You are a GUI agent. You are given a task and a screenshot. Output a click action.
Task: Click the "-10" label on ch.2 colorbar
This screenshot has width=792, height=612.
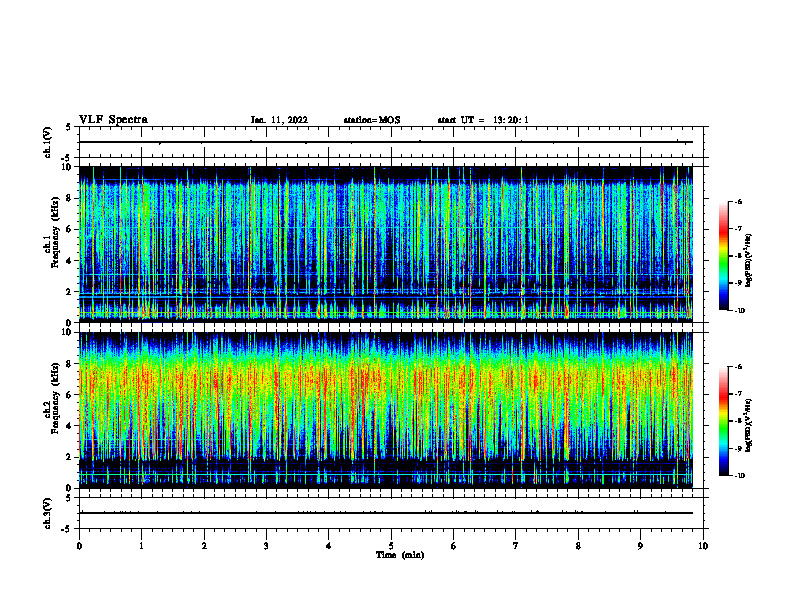(739, 476)
